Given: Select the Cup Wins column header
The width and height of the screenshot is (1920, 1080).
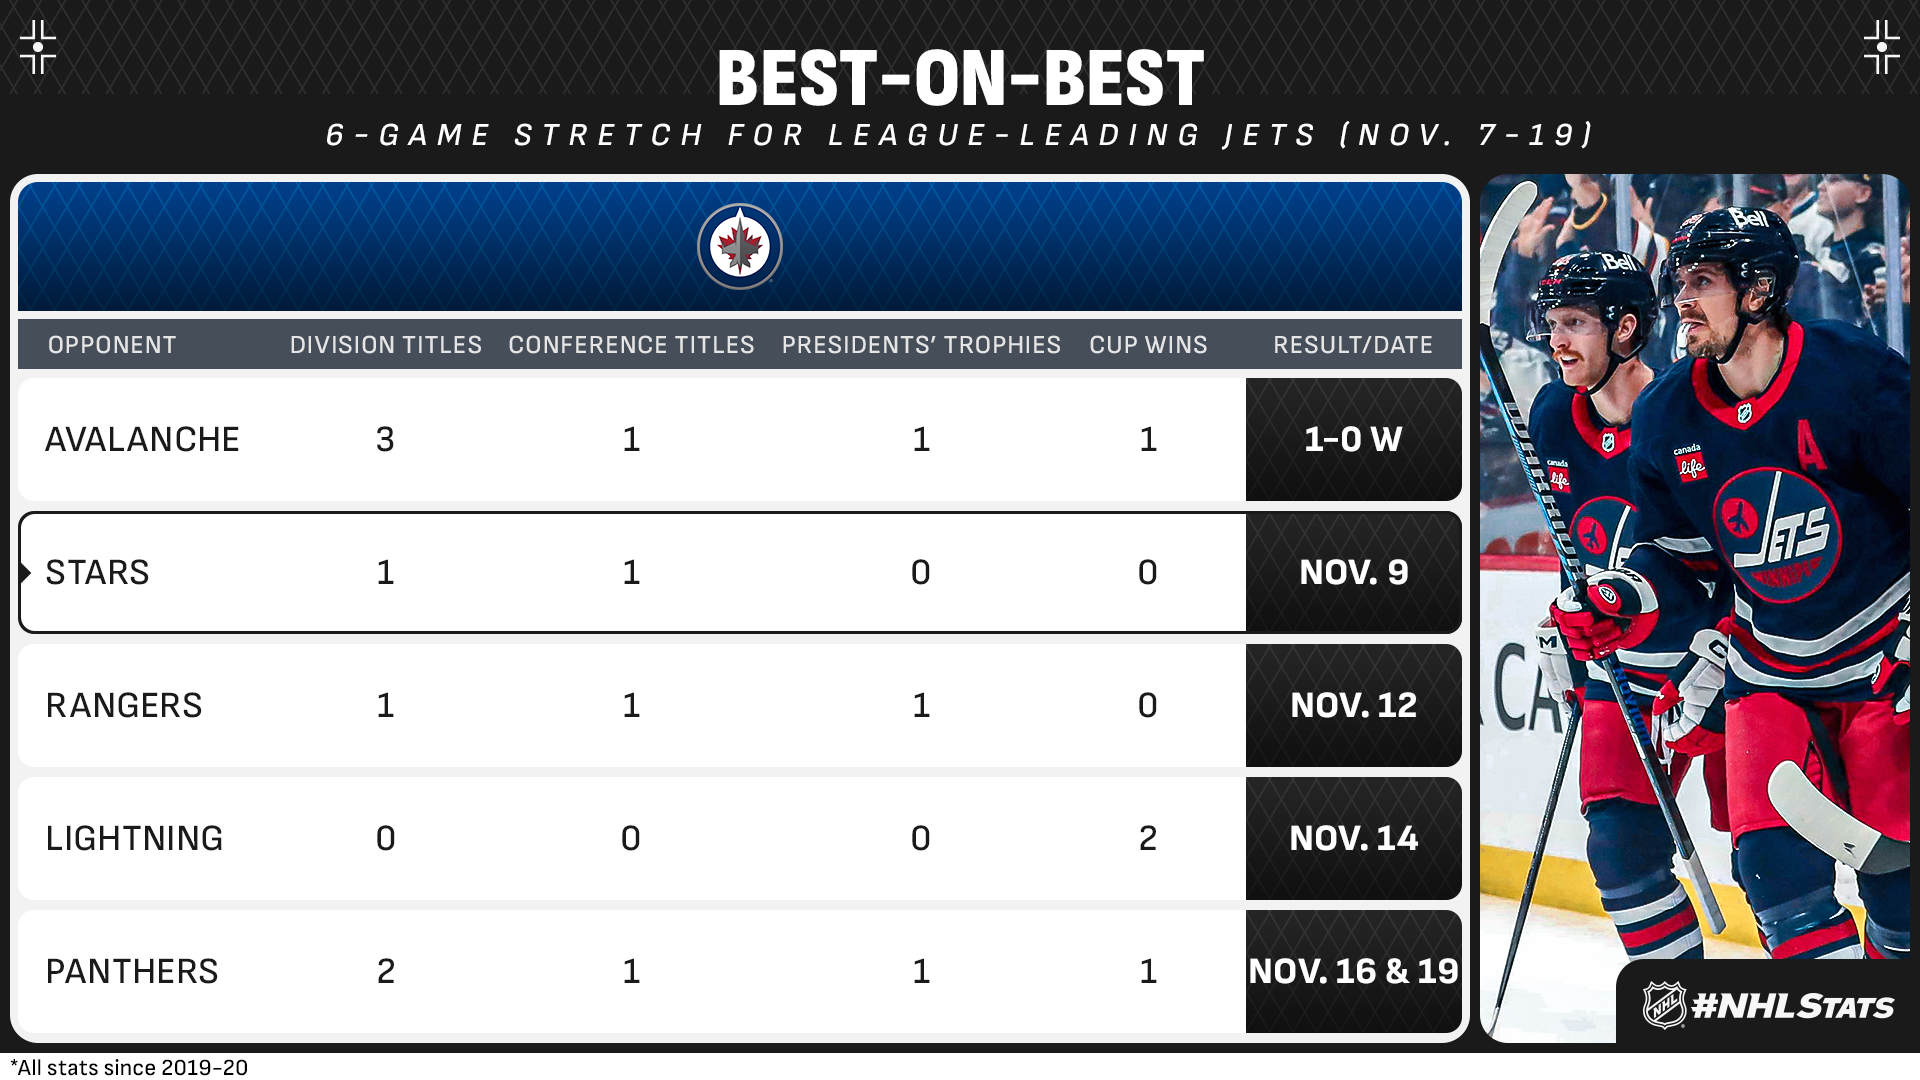Looking at the screenshot, I should point(1148,345).
